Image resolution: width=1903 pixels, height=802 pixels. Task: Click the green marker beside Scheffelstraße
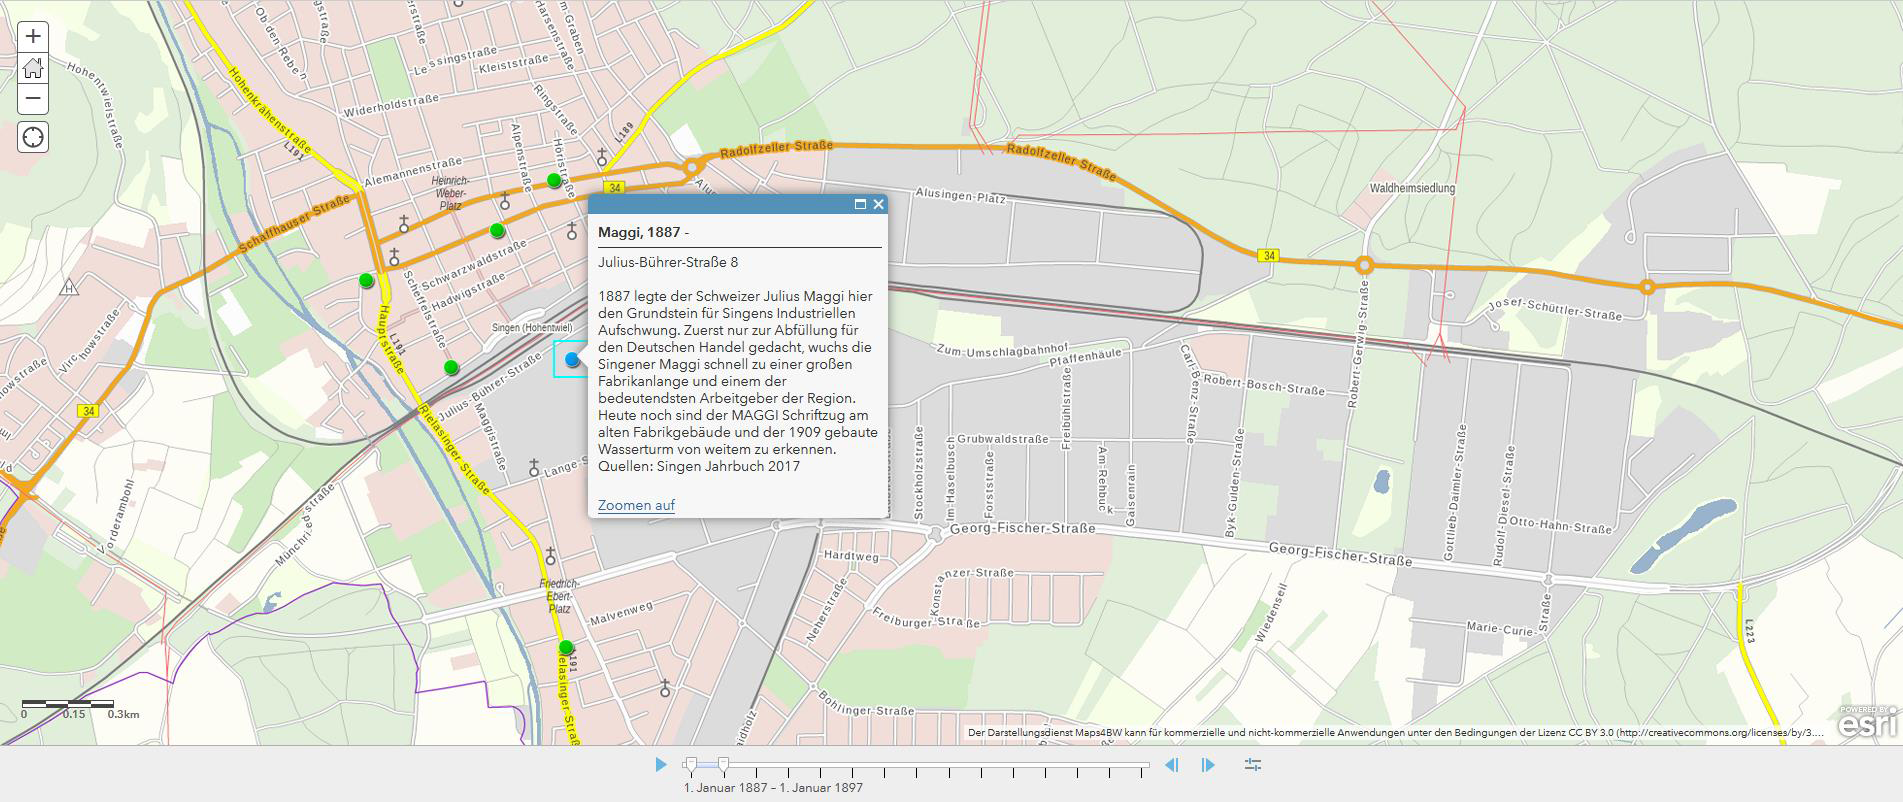tap(451, 367)
